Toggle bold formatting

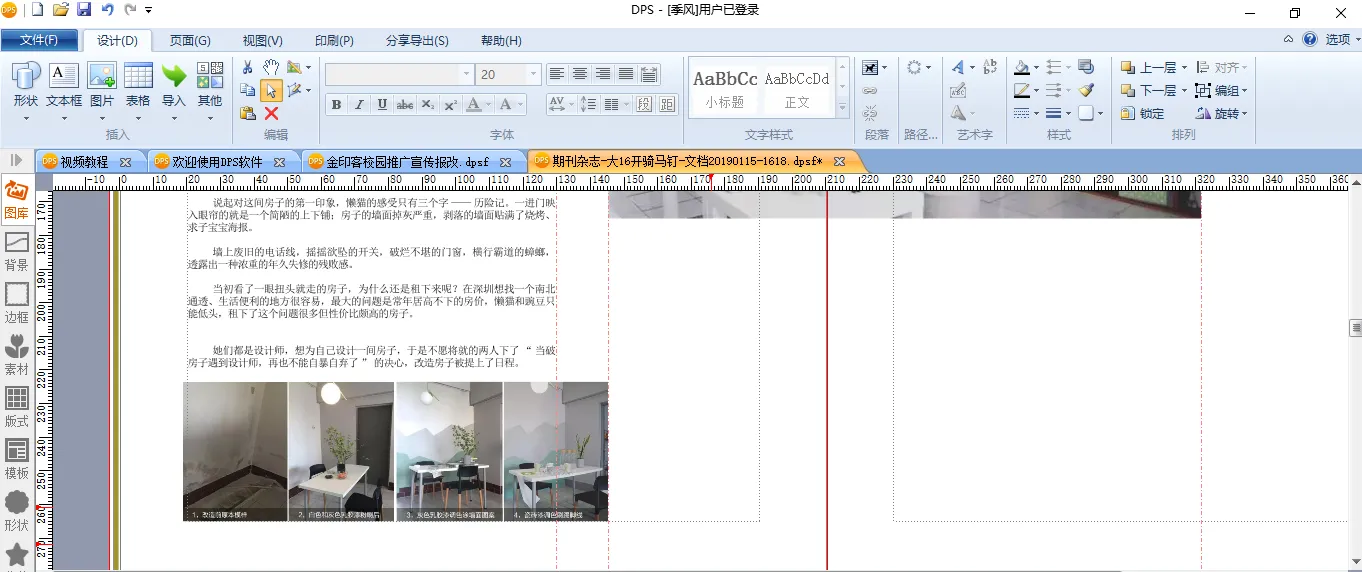click(x=336, y=105)
